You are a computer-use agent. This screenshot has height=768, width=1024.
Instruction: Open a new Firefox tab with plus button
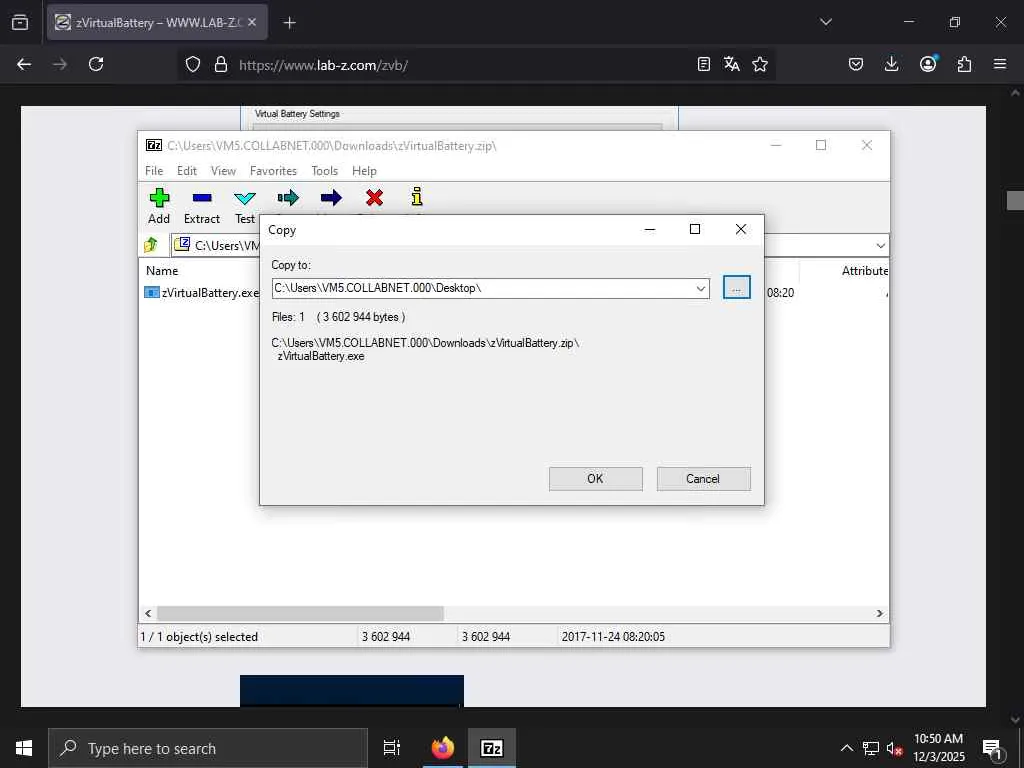coord(289,22)
